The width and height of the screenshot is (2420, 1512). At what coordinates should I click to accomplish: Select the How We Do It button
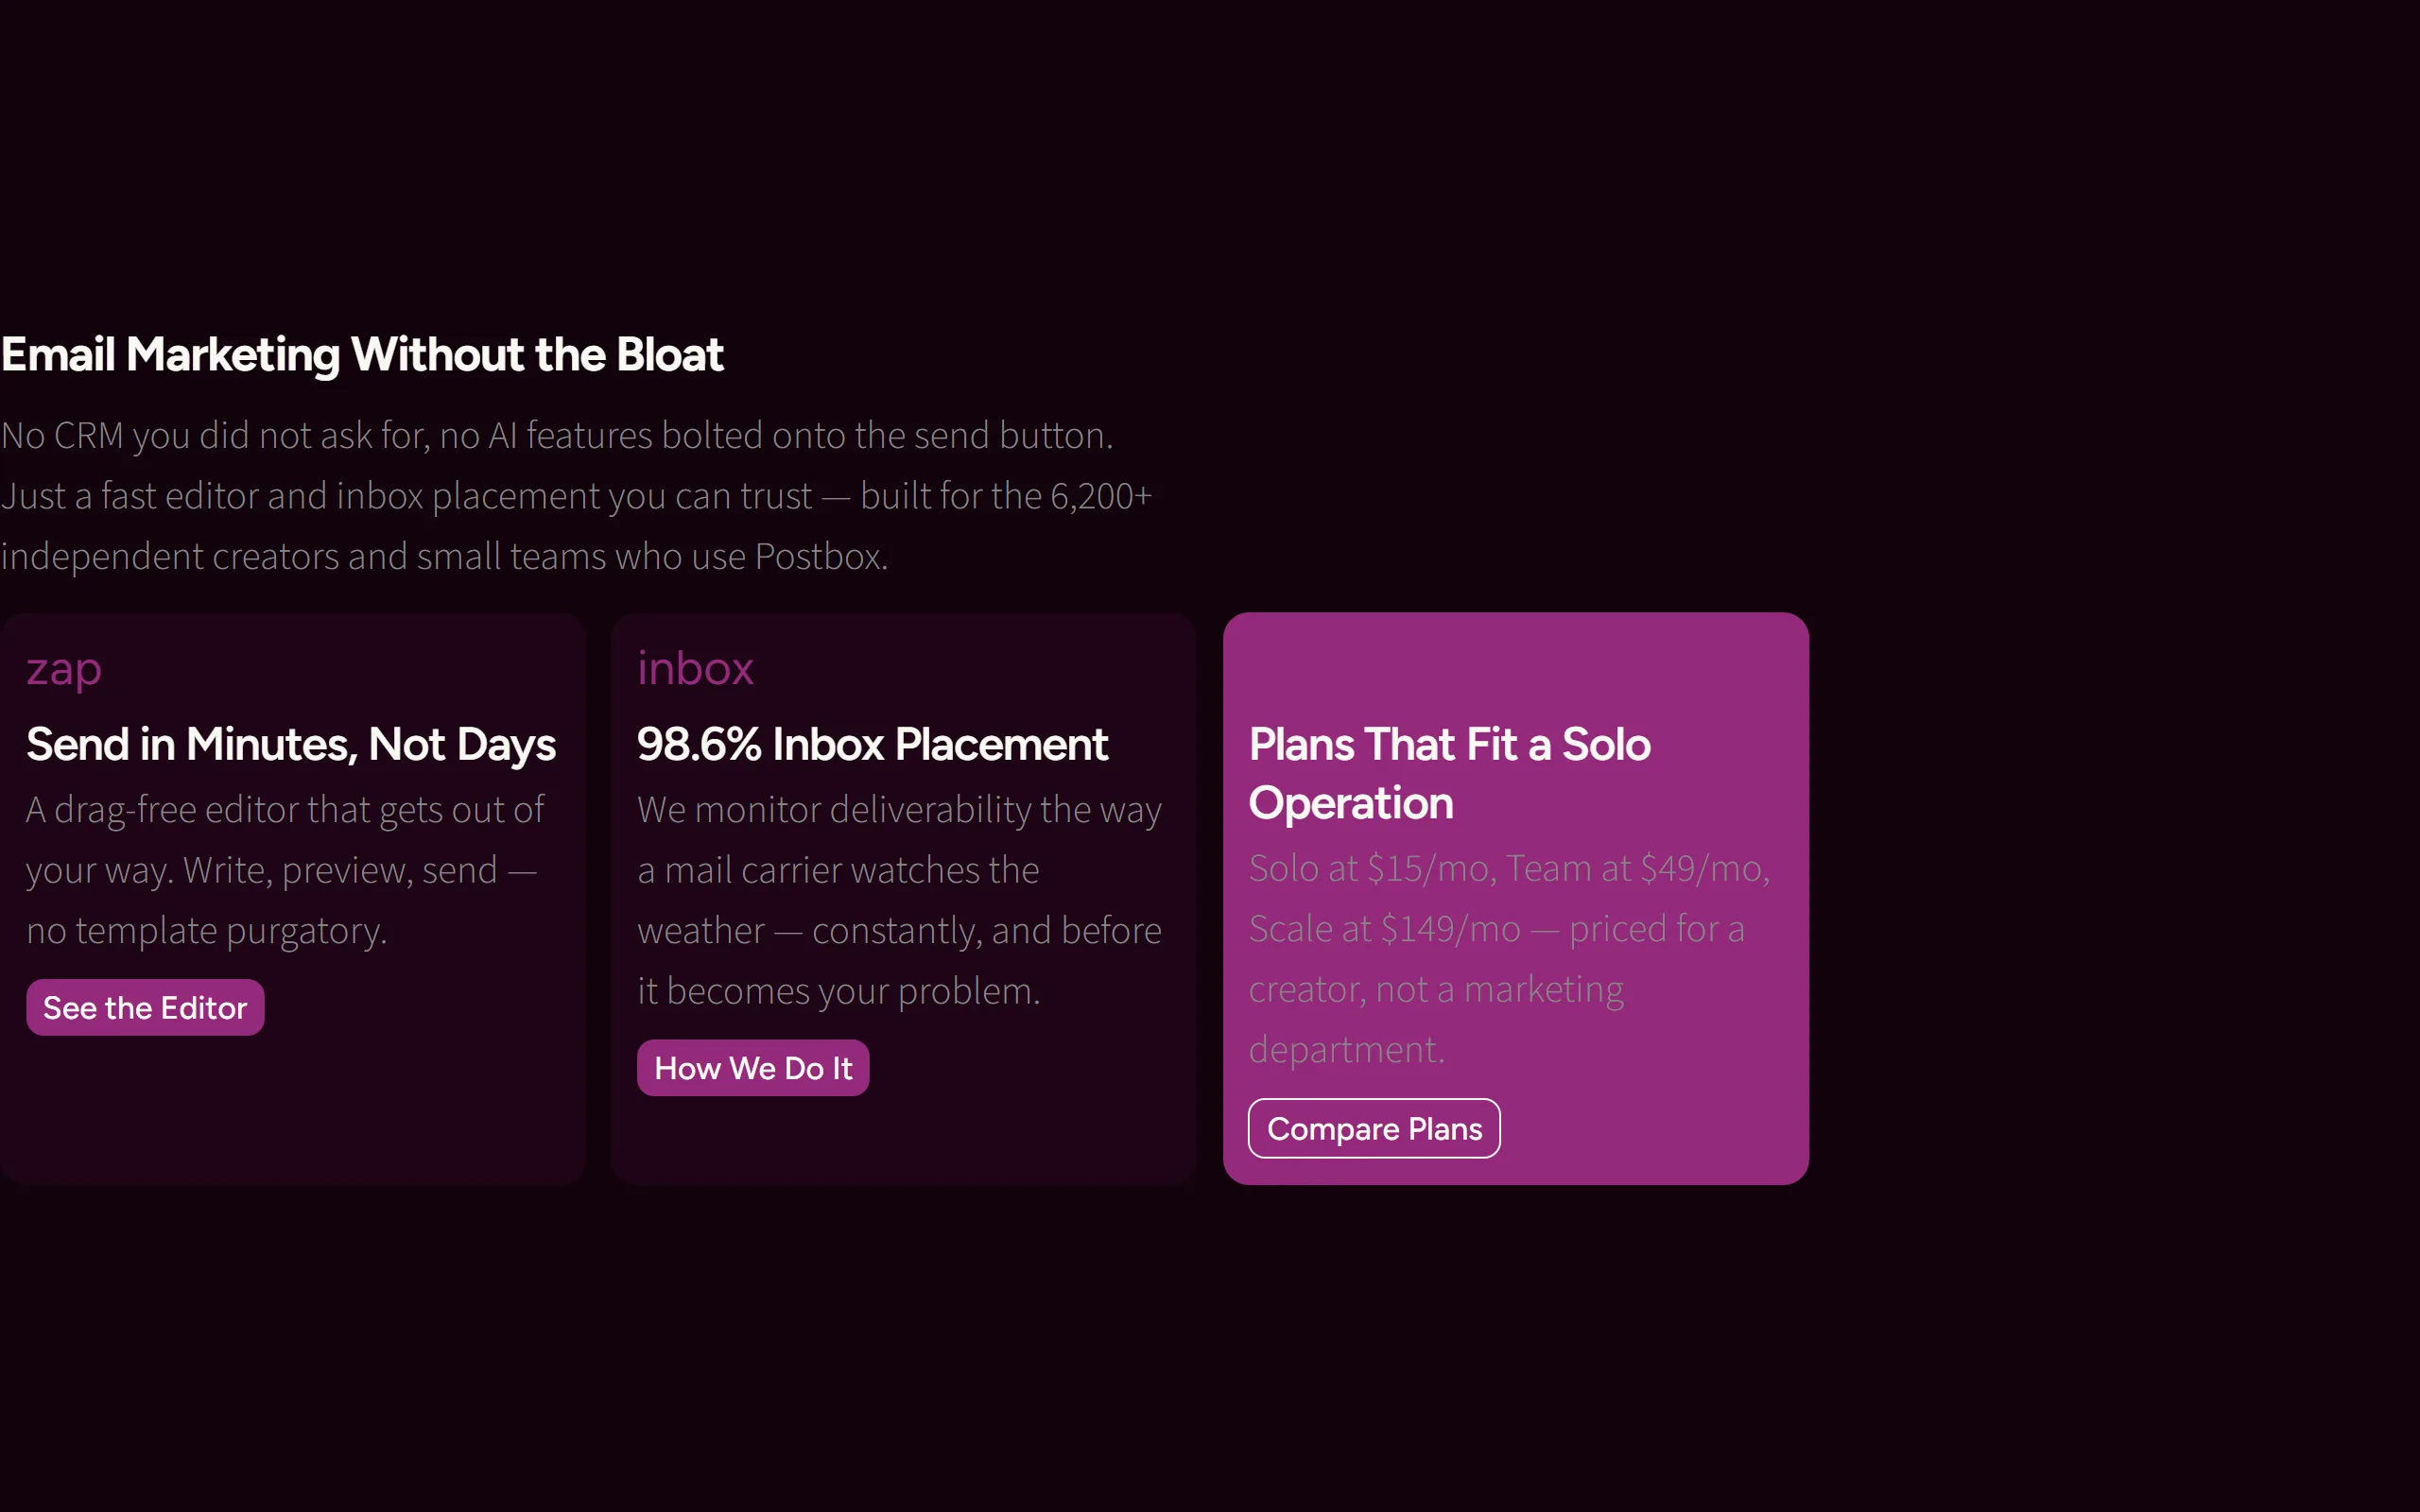point(753,1068)
